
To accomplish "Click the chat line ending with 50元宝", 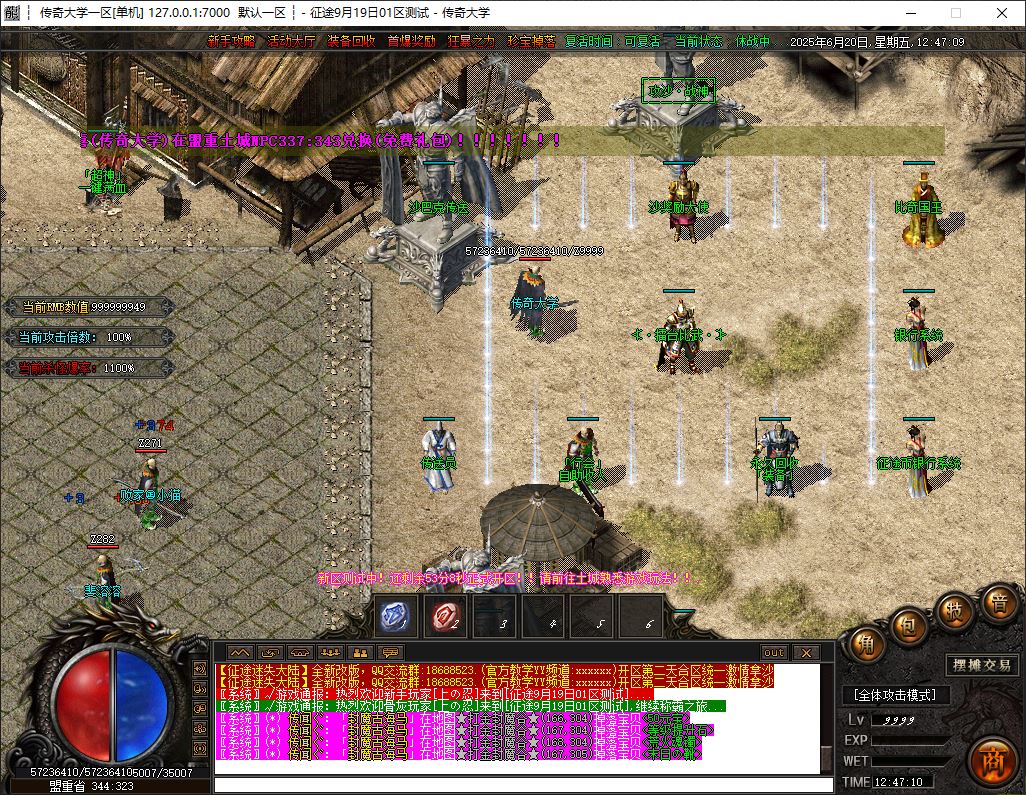I will [x=453, y=718].
